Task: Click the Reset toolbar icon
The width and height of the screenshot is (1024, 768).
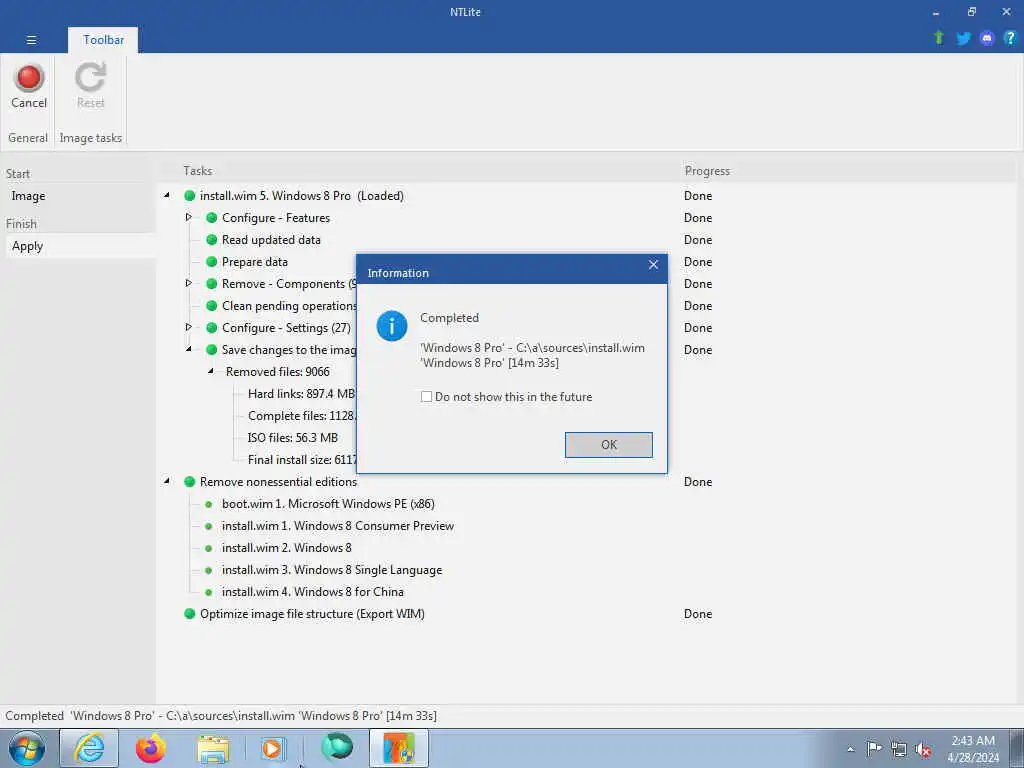Action: coord(90,77)
